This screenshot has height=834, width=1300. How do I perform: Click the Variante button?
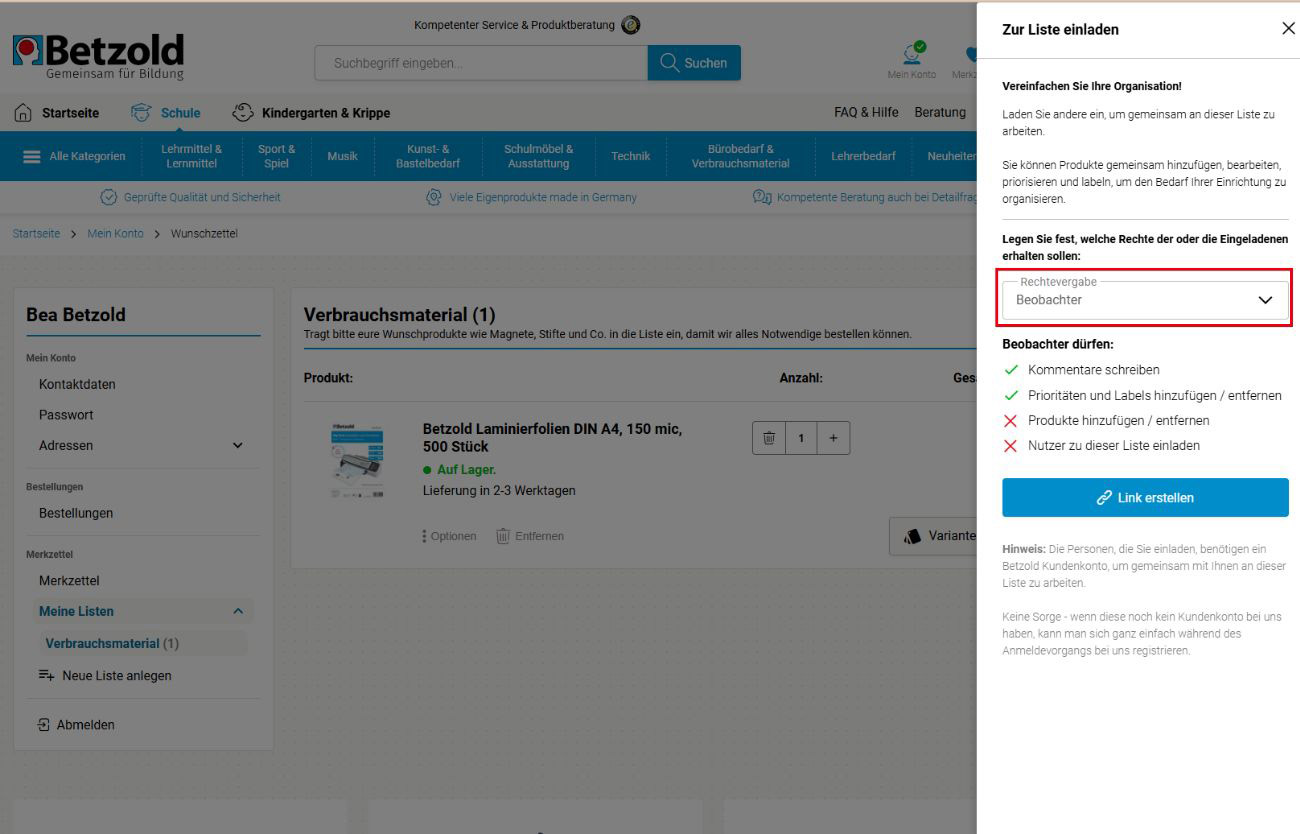[x=933, y=536]
